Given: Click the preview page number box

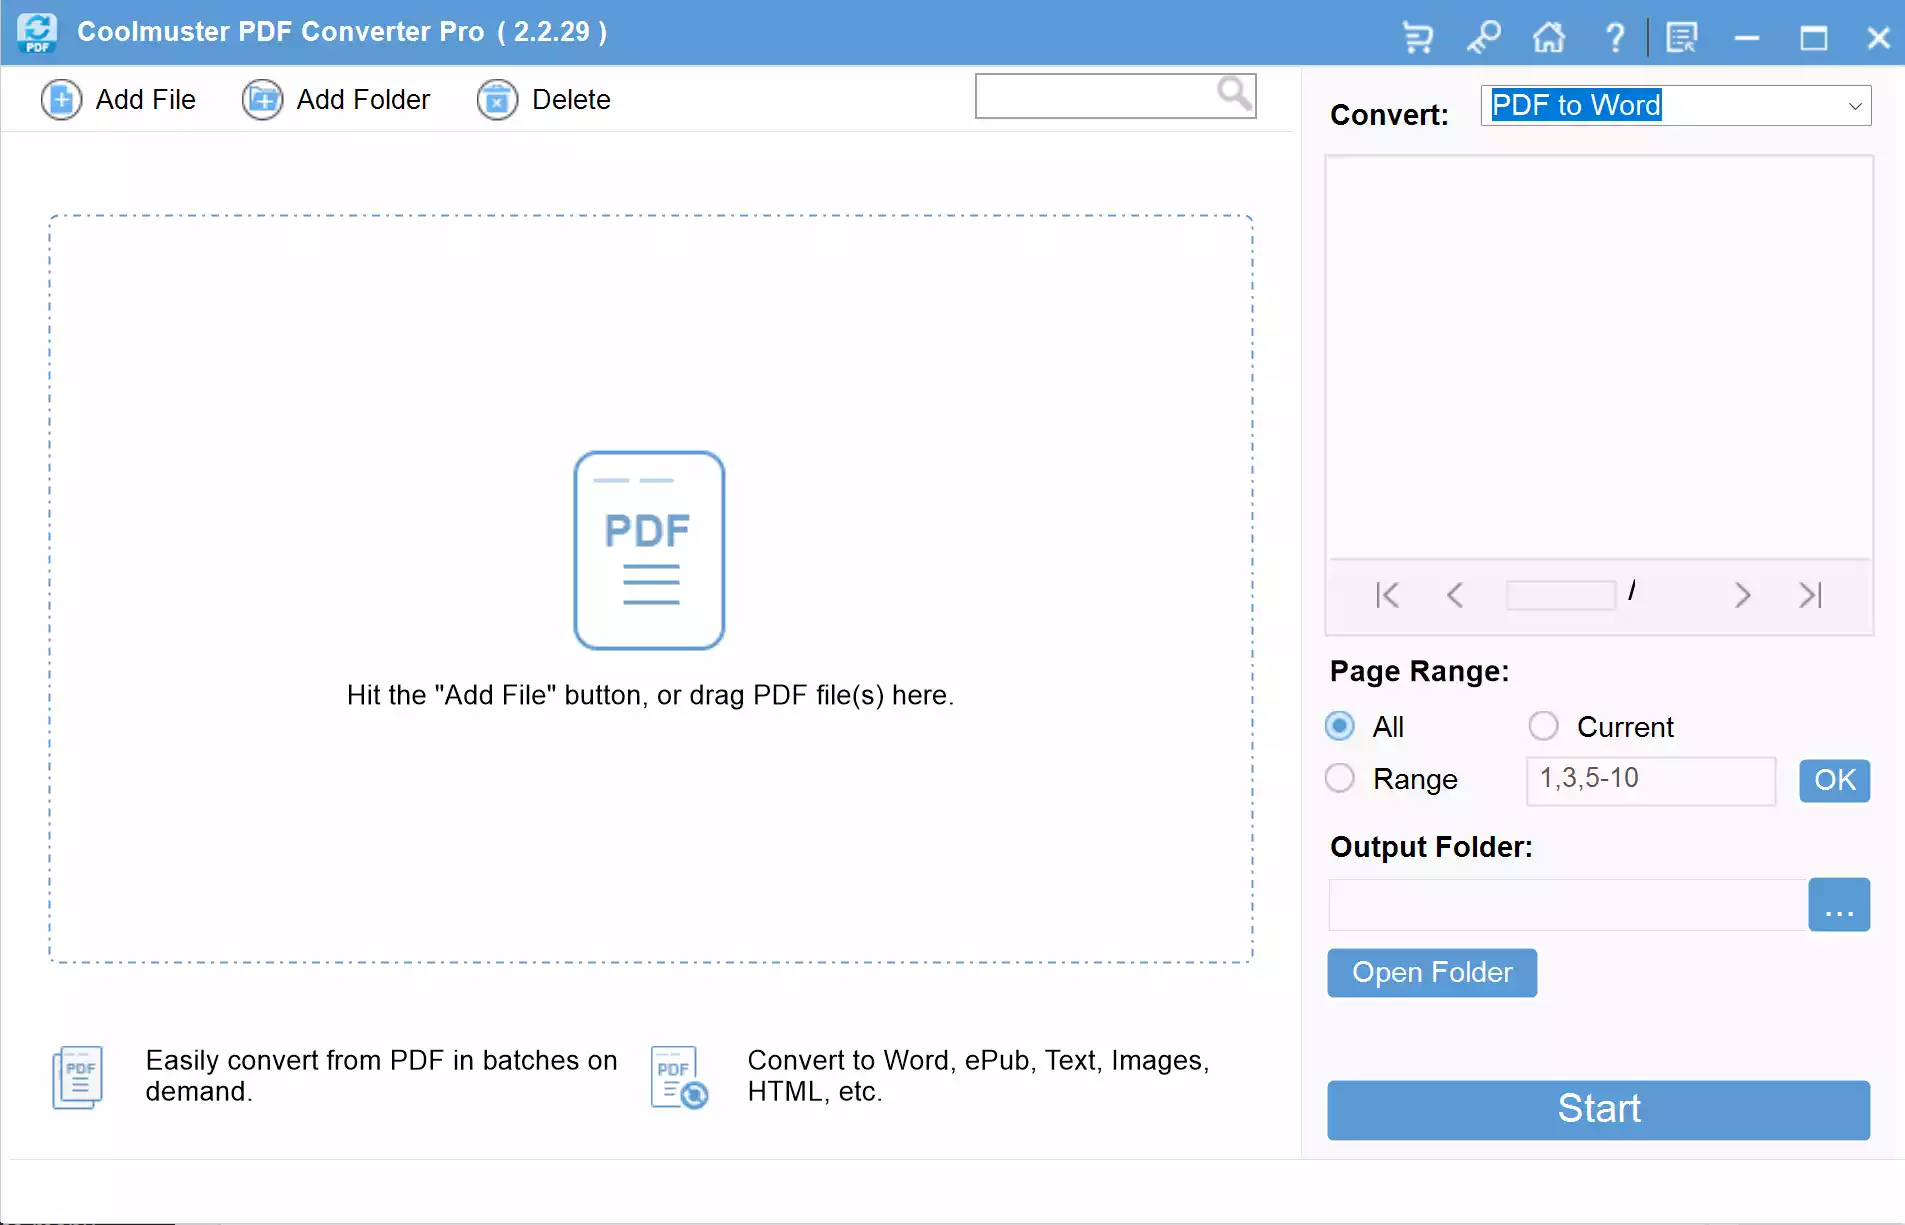Looking at the screenshot, I should [x=1561, y=595].
